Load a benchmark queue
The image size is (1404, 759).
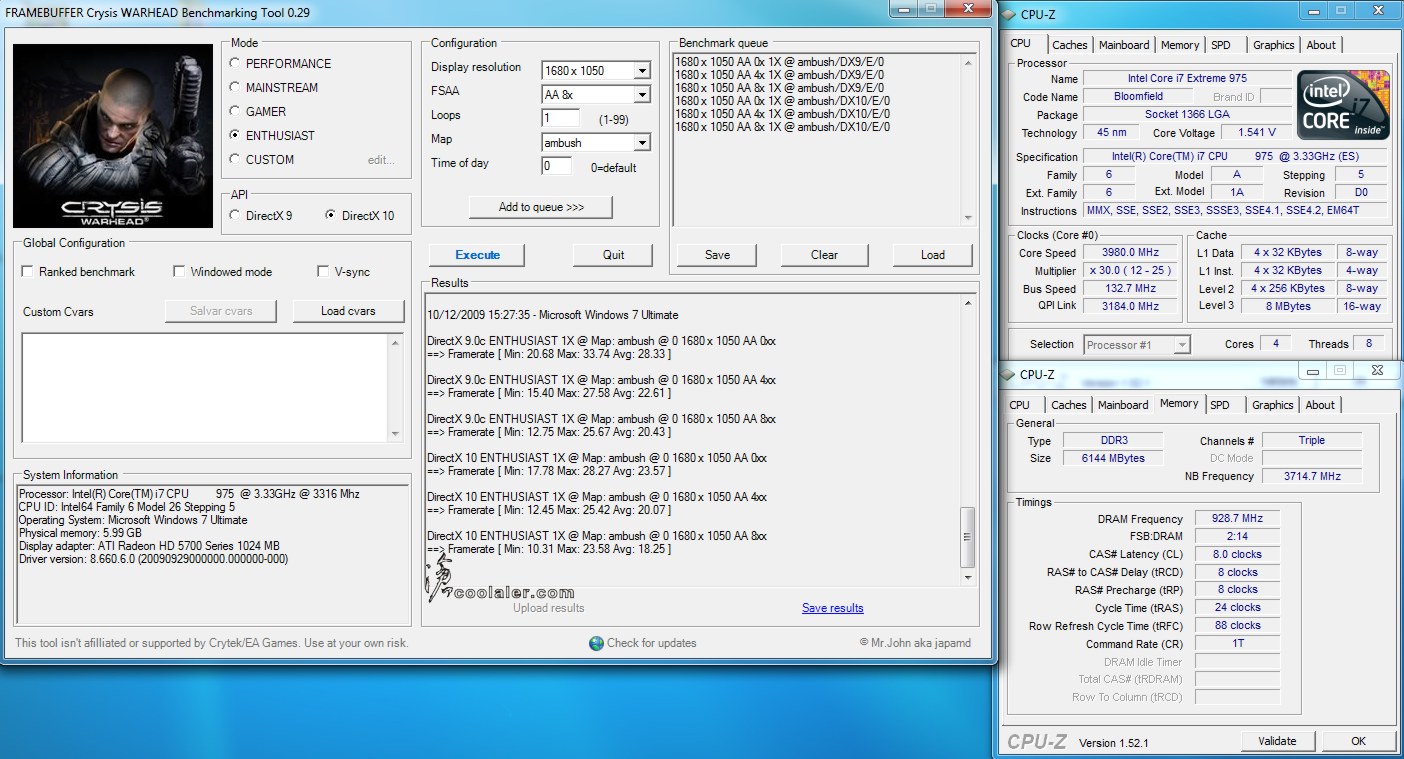click(932, 255)
